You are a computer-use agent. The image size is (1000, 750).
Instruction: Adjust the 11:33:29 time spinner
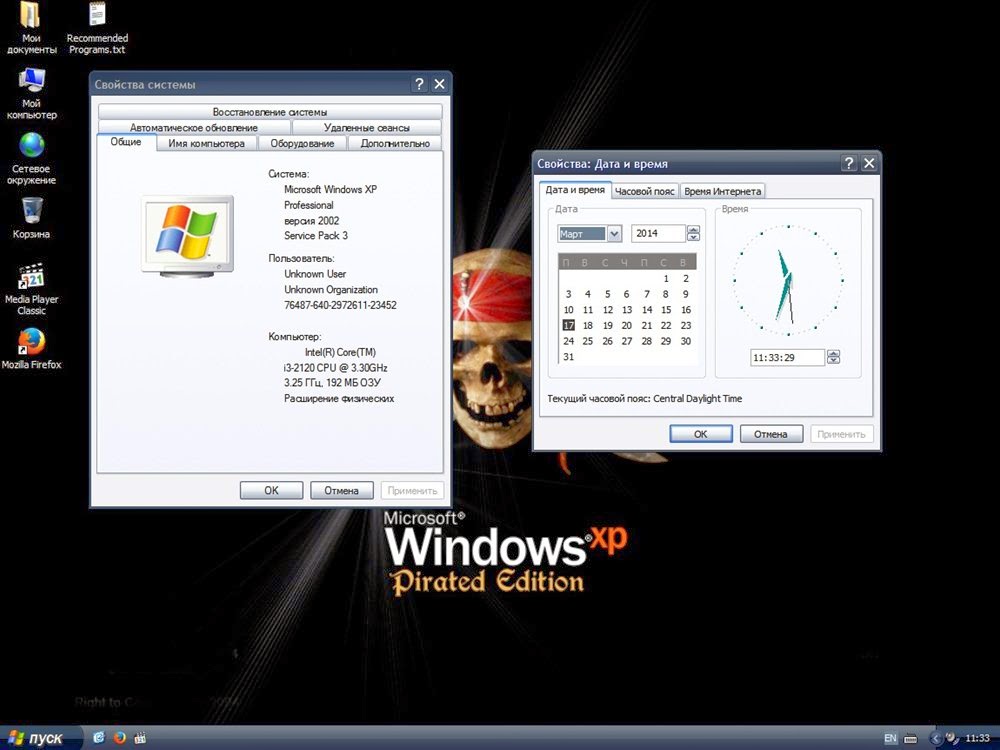(x=834, y=357)
